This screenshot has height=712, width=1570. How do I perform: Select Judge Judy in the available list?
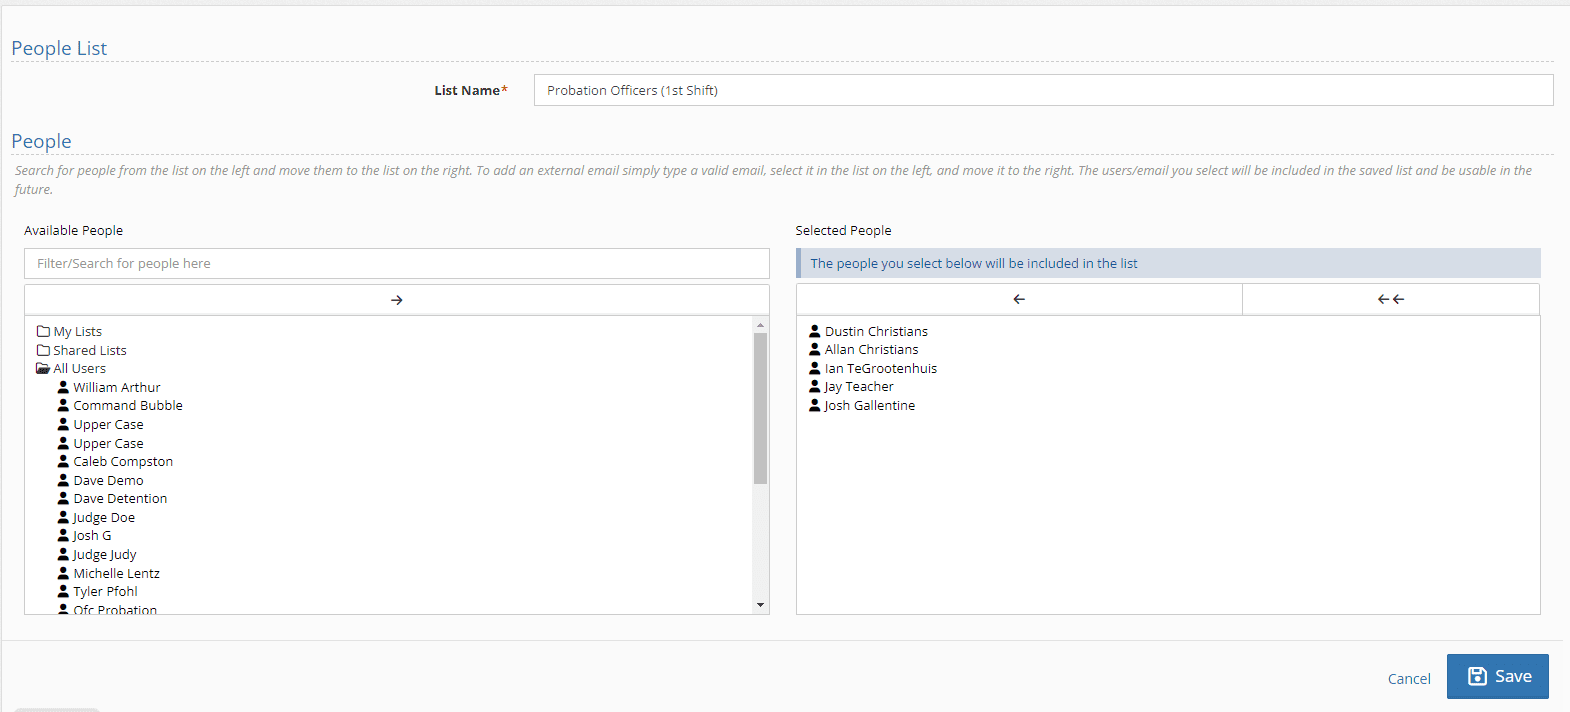tap(105, 554)
